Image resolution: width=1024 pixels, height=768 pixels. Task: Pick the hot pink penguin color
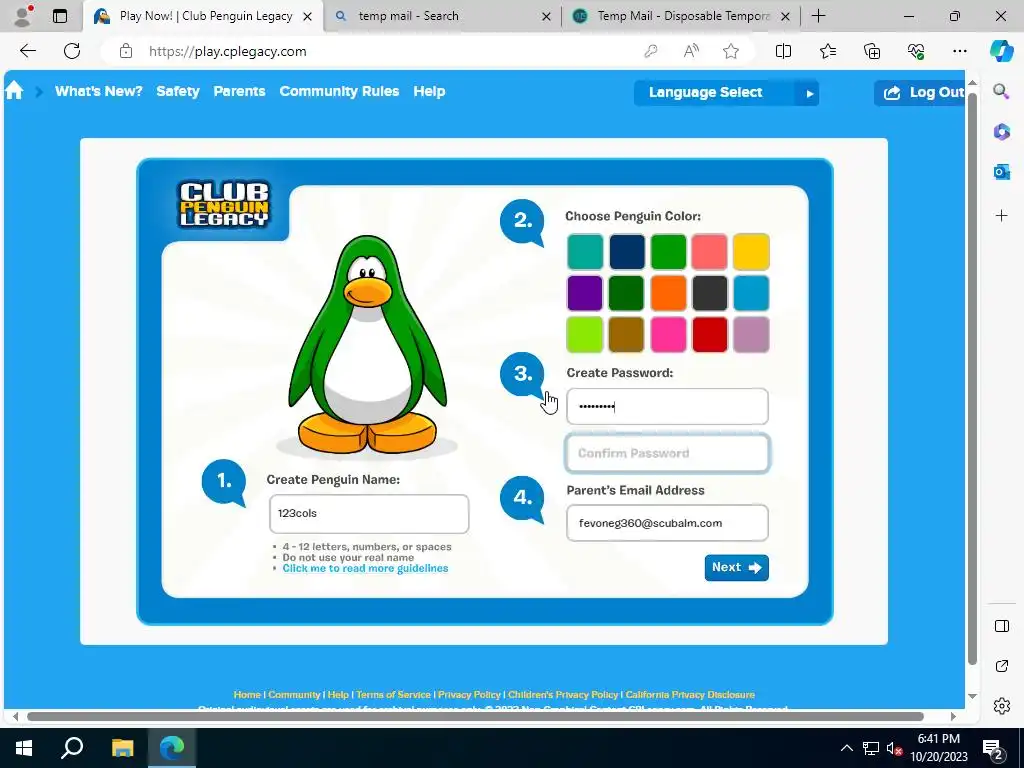tap(668, 334)
